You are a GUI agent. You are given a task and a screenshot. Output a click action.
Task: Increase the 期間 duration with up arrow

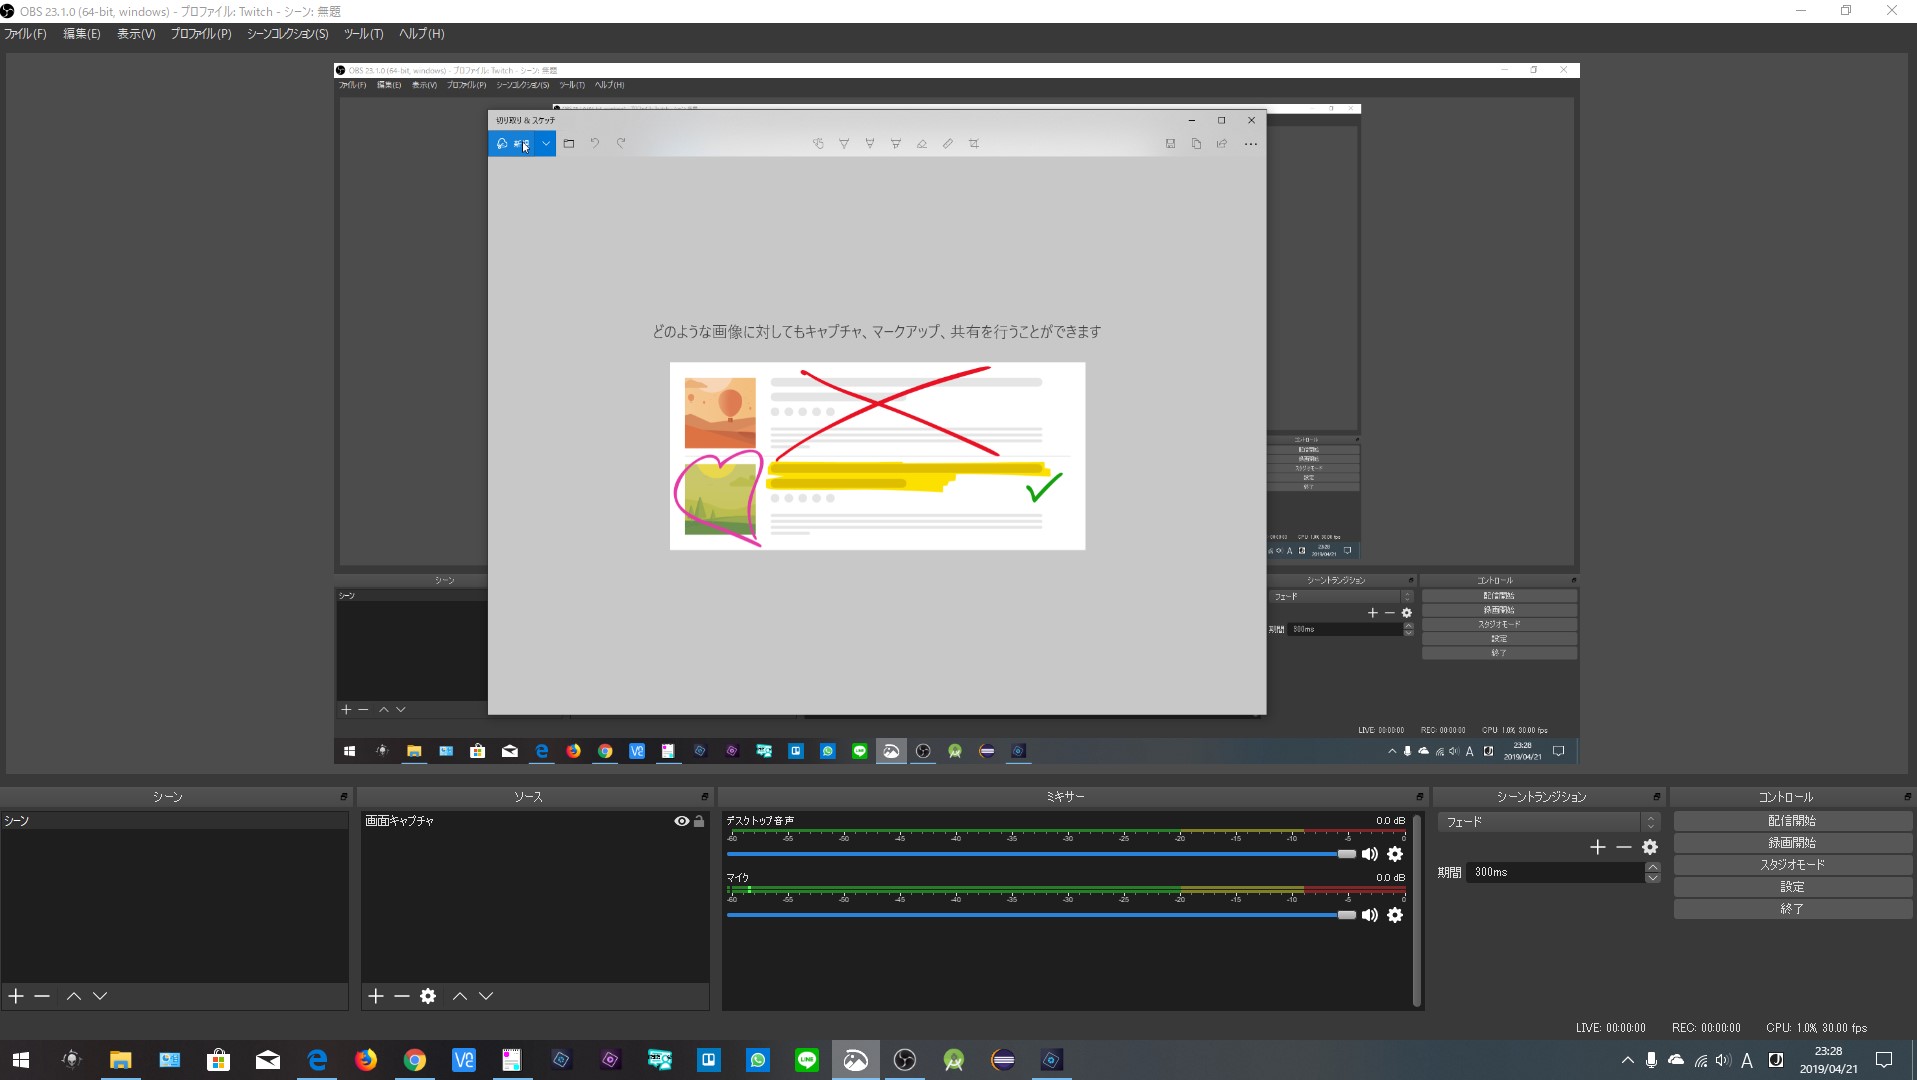click(x=1652, y=867)
